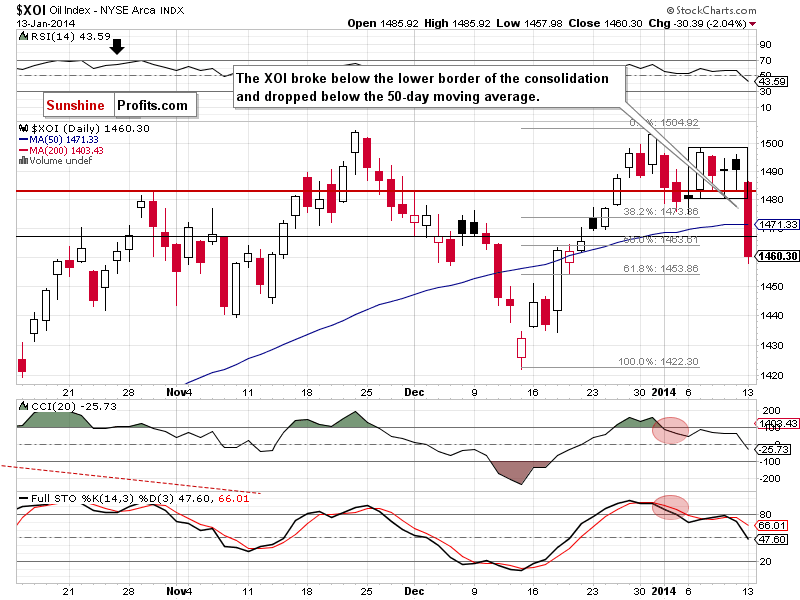Click the black Full STO legend line marker
800x600 pixels.
23,498
